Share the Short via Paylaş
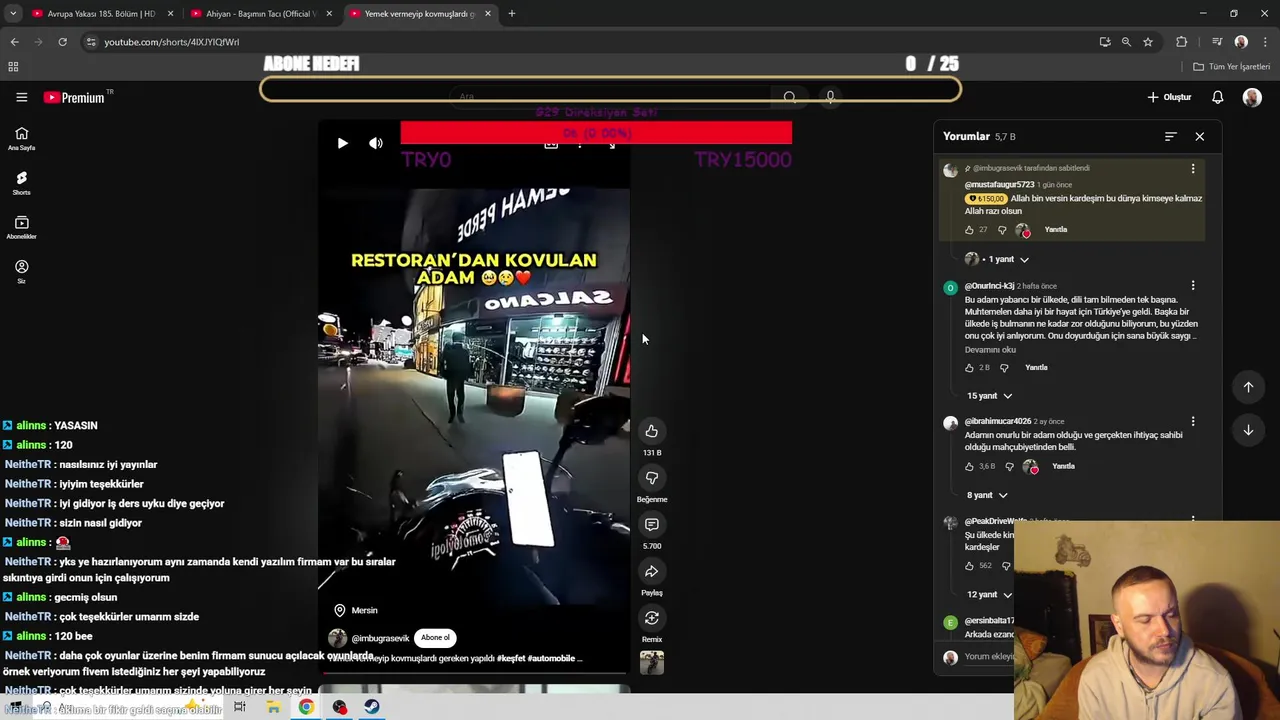1280x720 pixels. [x=651, y=571]
